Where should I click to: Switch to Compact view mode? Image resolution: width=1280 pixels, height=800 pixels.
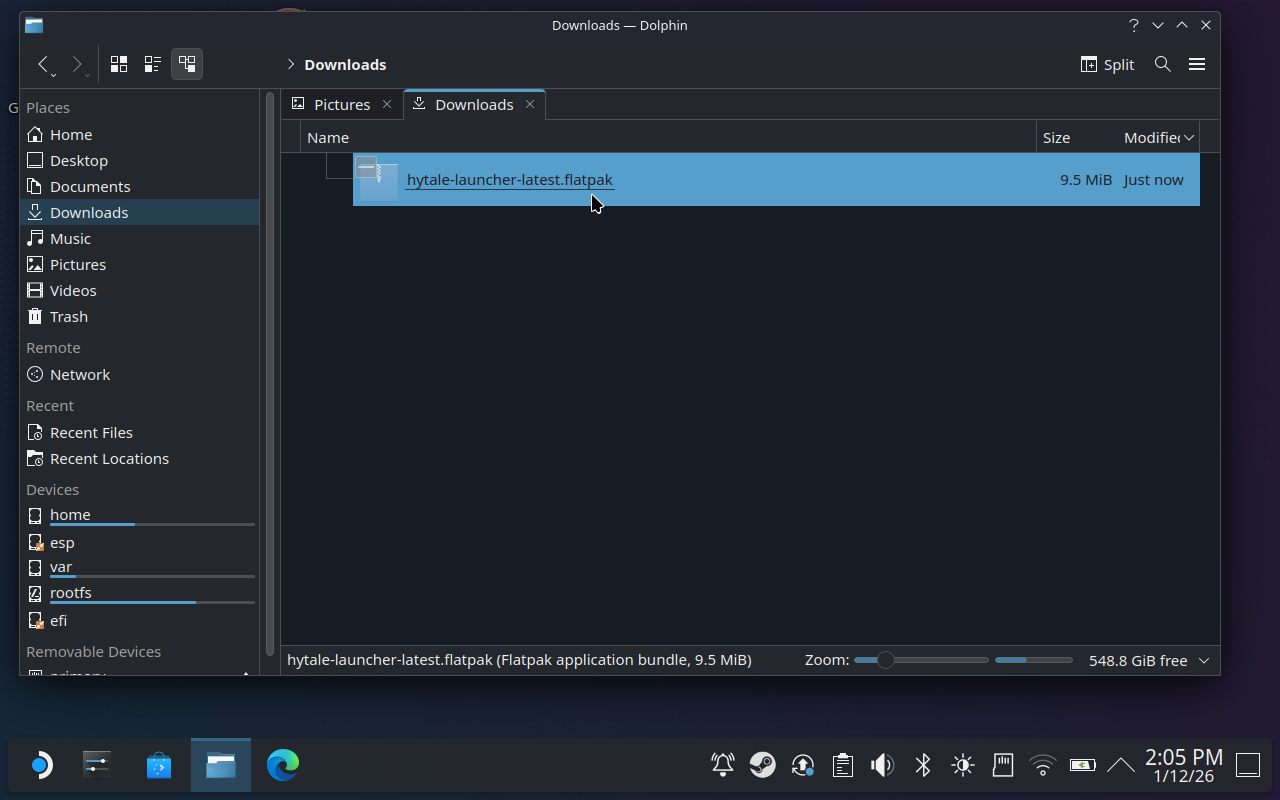[x=152, y=63]
